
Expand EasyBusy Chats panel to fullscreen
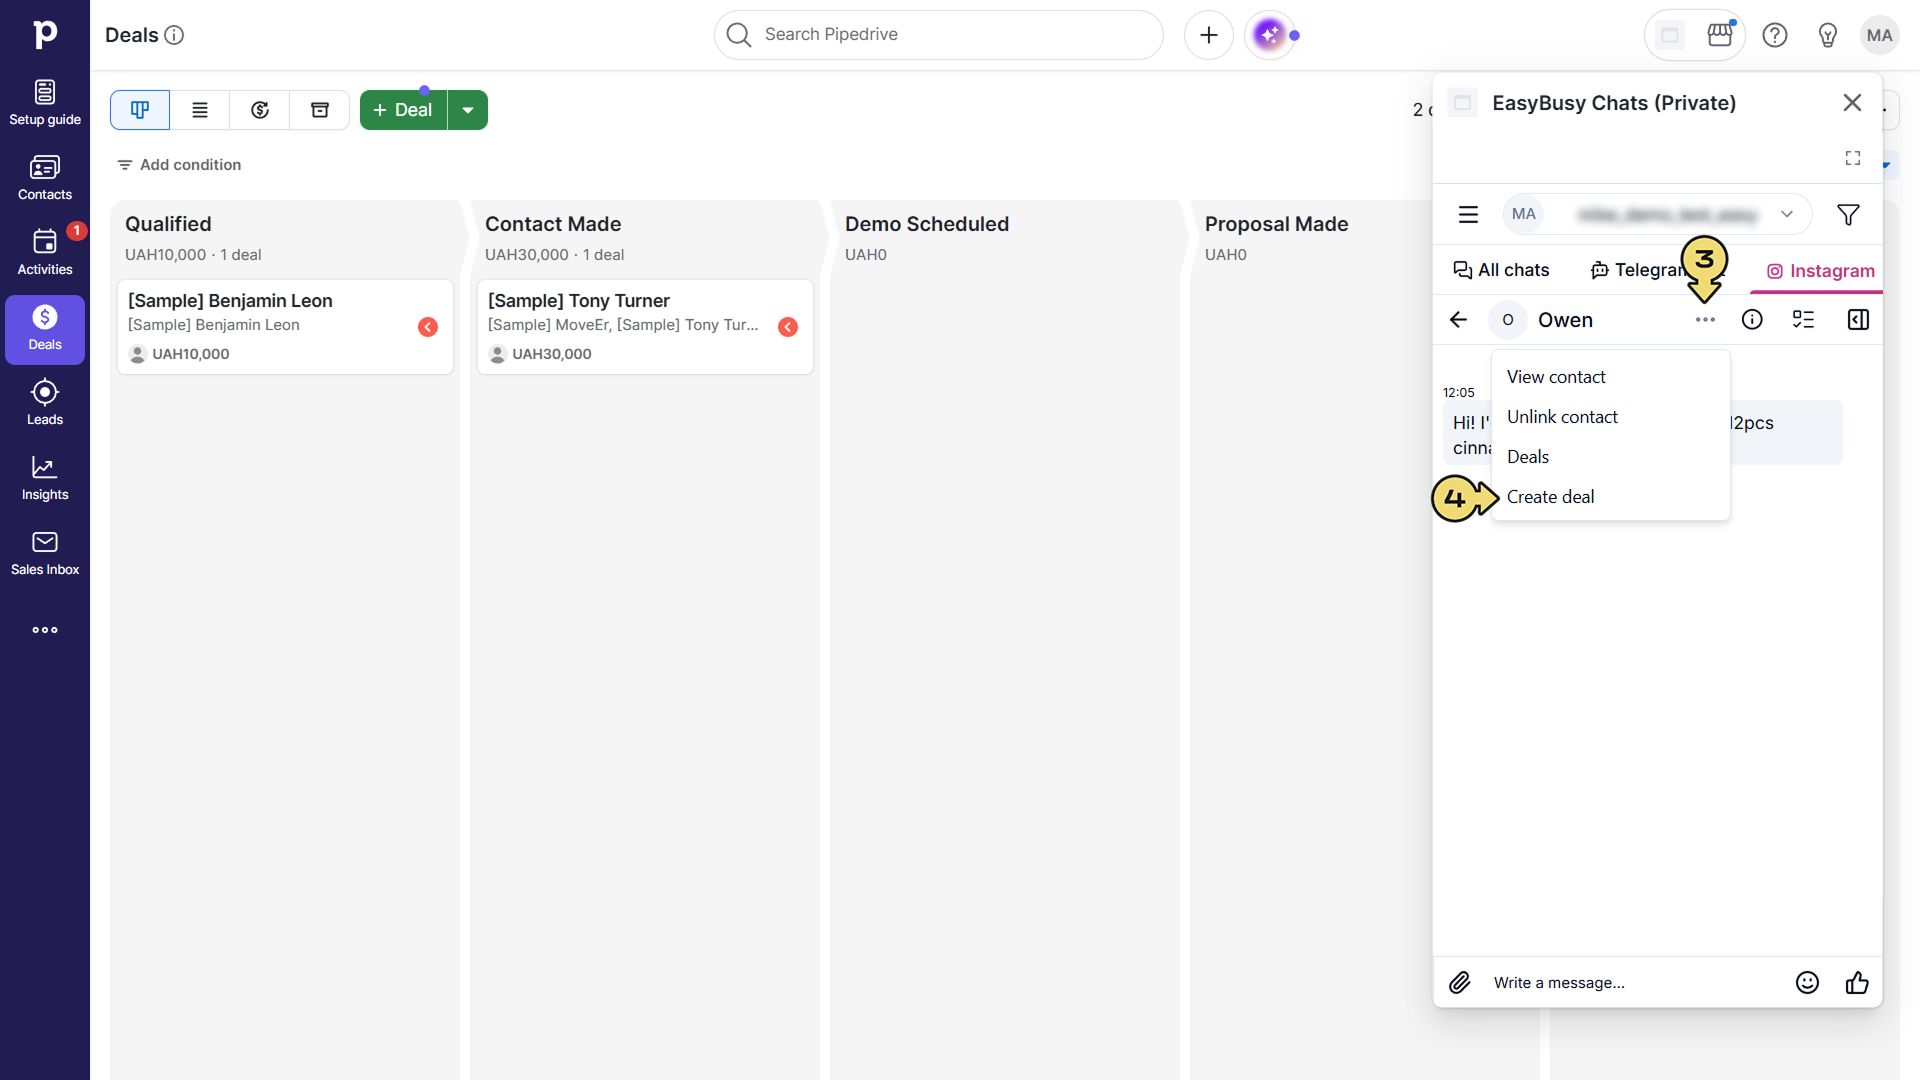coord(1853,158)
